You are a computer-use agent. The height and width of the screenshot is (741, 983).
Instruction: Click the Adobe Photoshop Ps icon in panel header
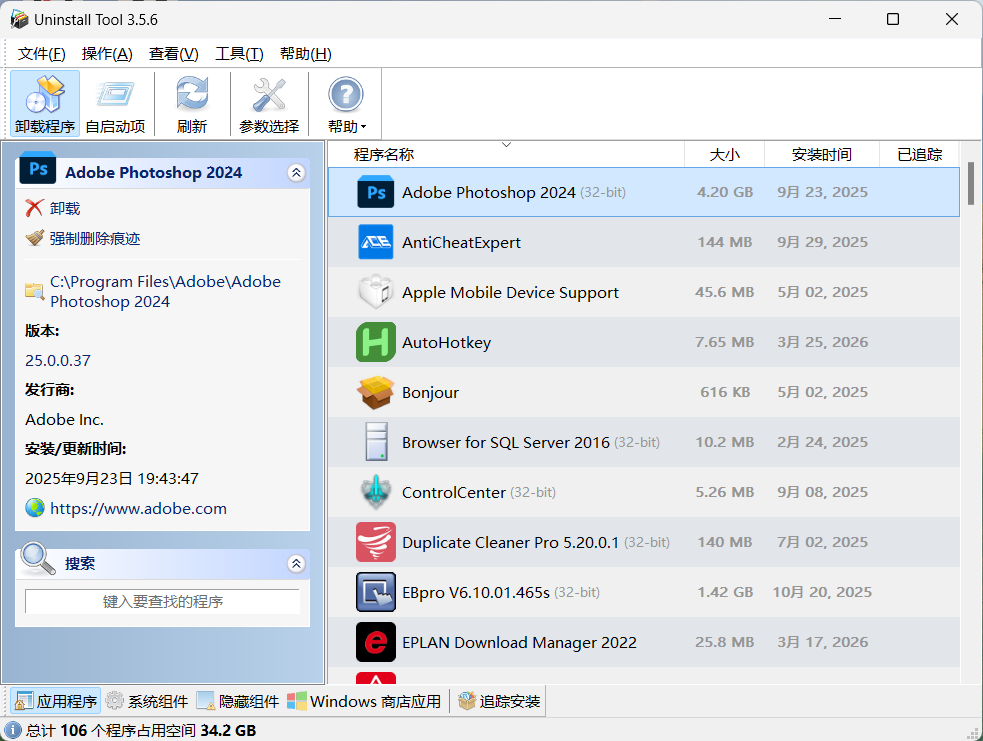click(x=37, y=171)
